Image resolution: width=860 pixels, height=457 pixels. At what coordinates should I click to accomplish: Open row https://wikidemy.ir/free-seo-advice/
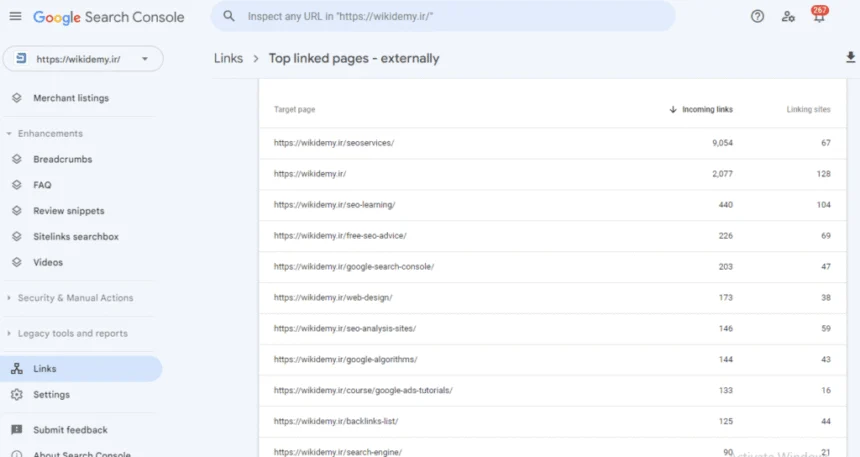(x=552, y=236)
